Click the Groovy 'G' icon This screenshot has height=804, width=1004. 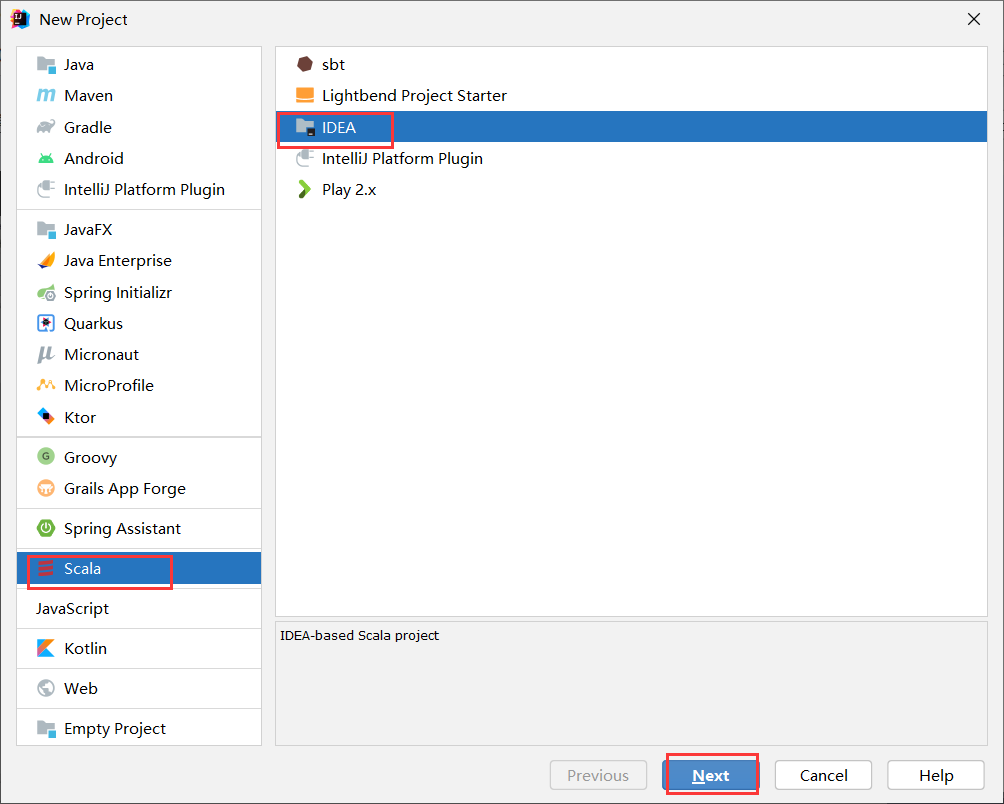(x=46, y=456)
